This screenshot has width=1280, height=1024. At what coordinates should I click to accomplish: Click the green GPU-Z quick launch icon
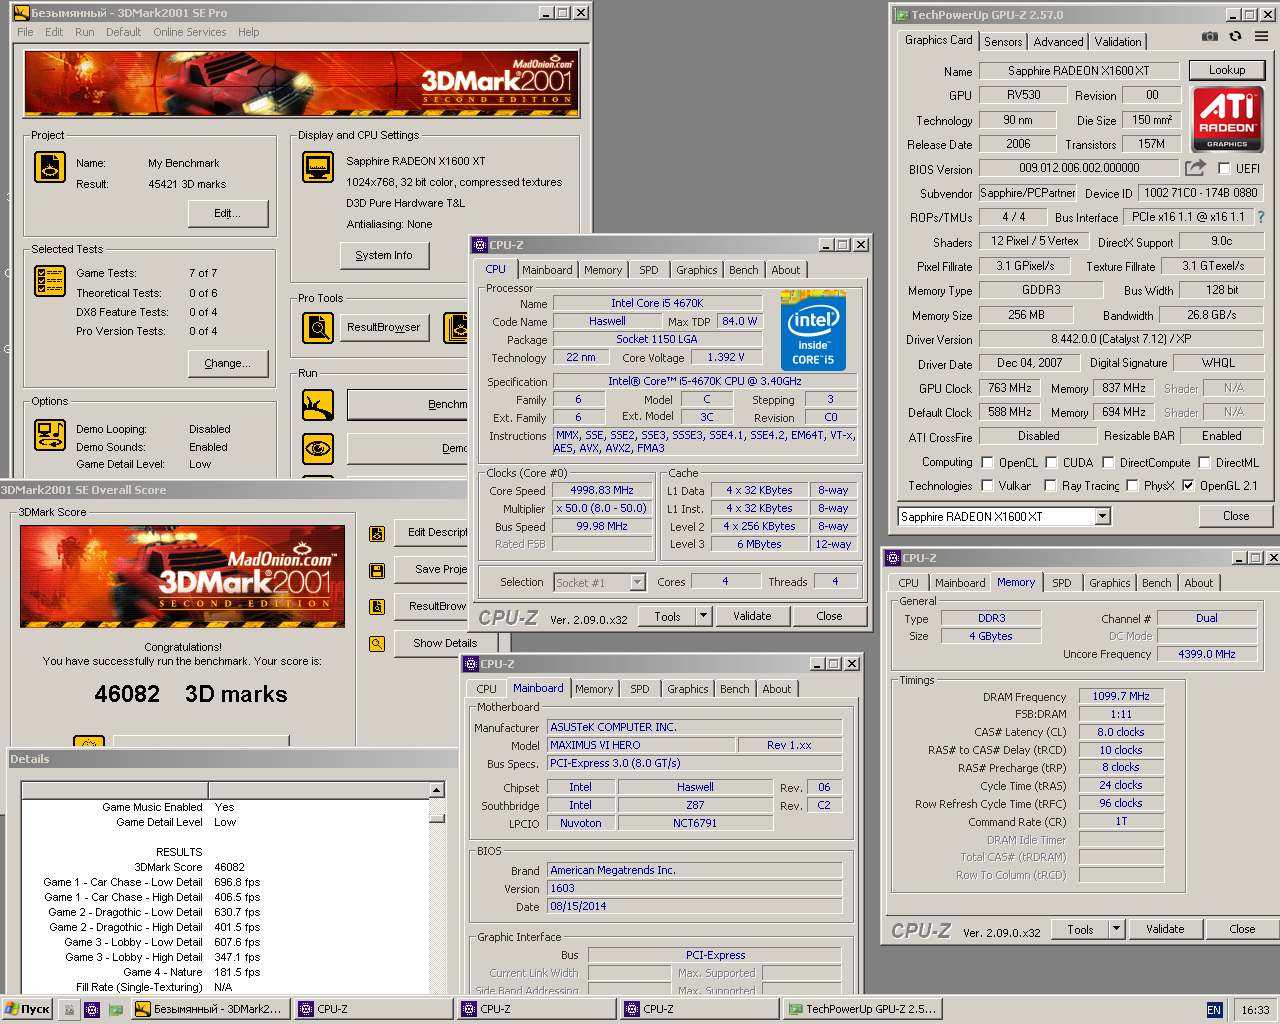[x=115, y=1010]
